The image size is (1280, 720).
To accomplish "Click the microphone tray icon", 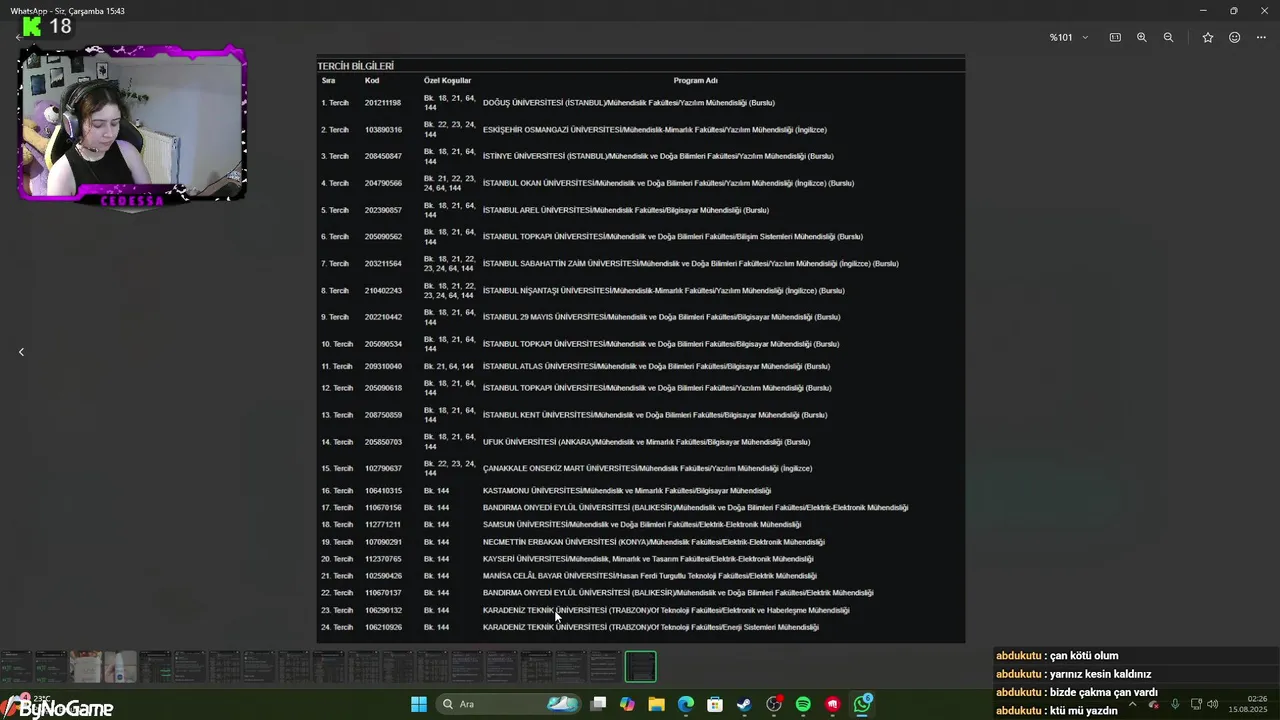I will [1175, 704].
